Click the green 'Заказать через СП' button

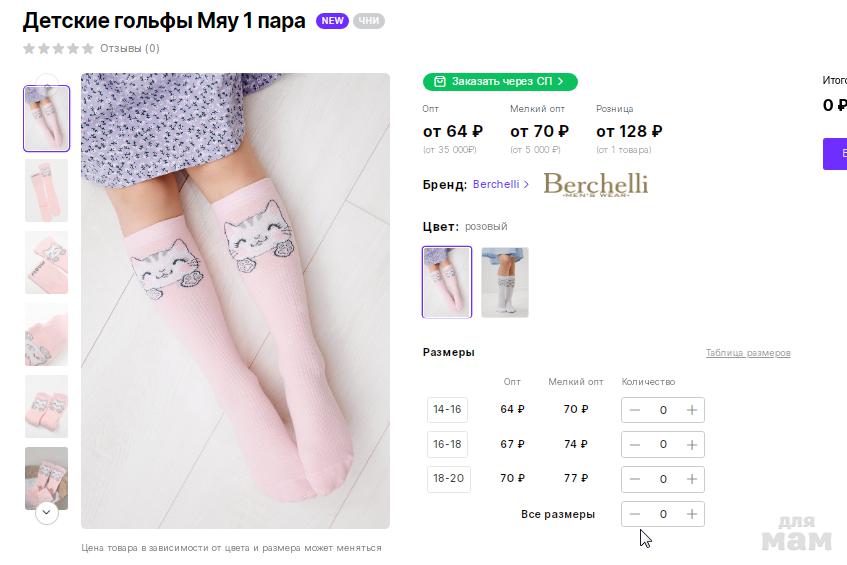coord(500,81)
